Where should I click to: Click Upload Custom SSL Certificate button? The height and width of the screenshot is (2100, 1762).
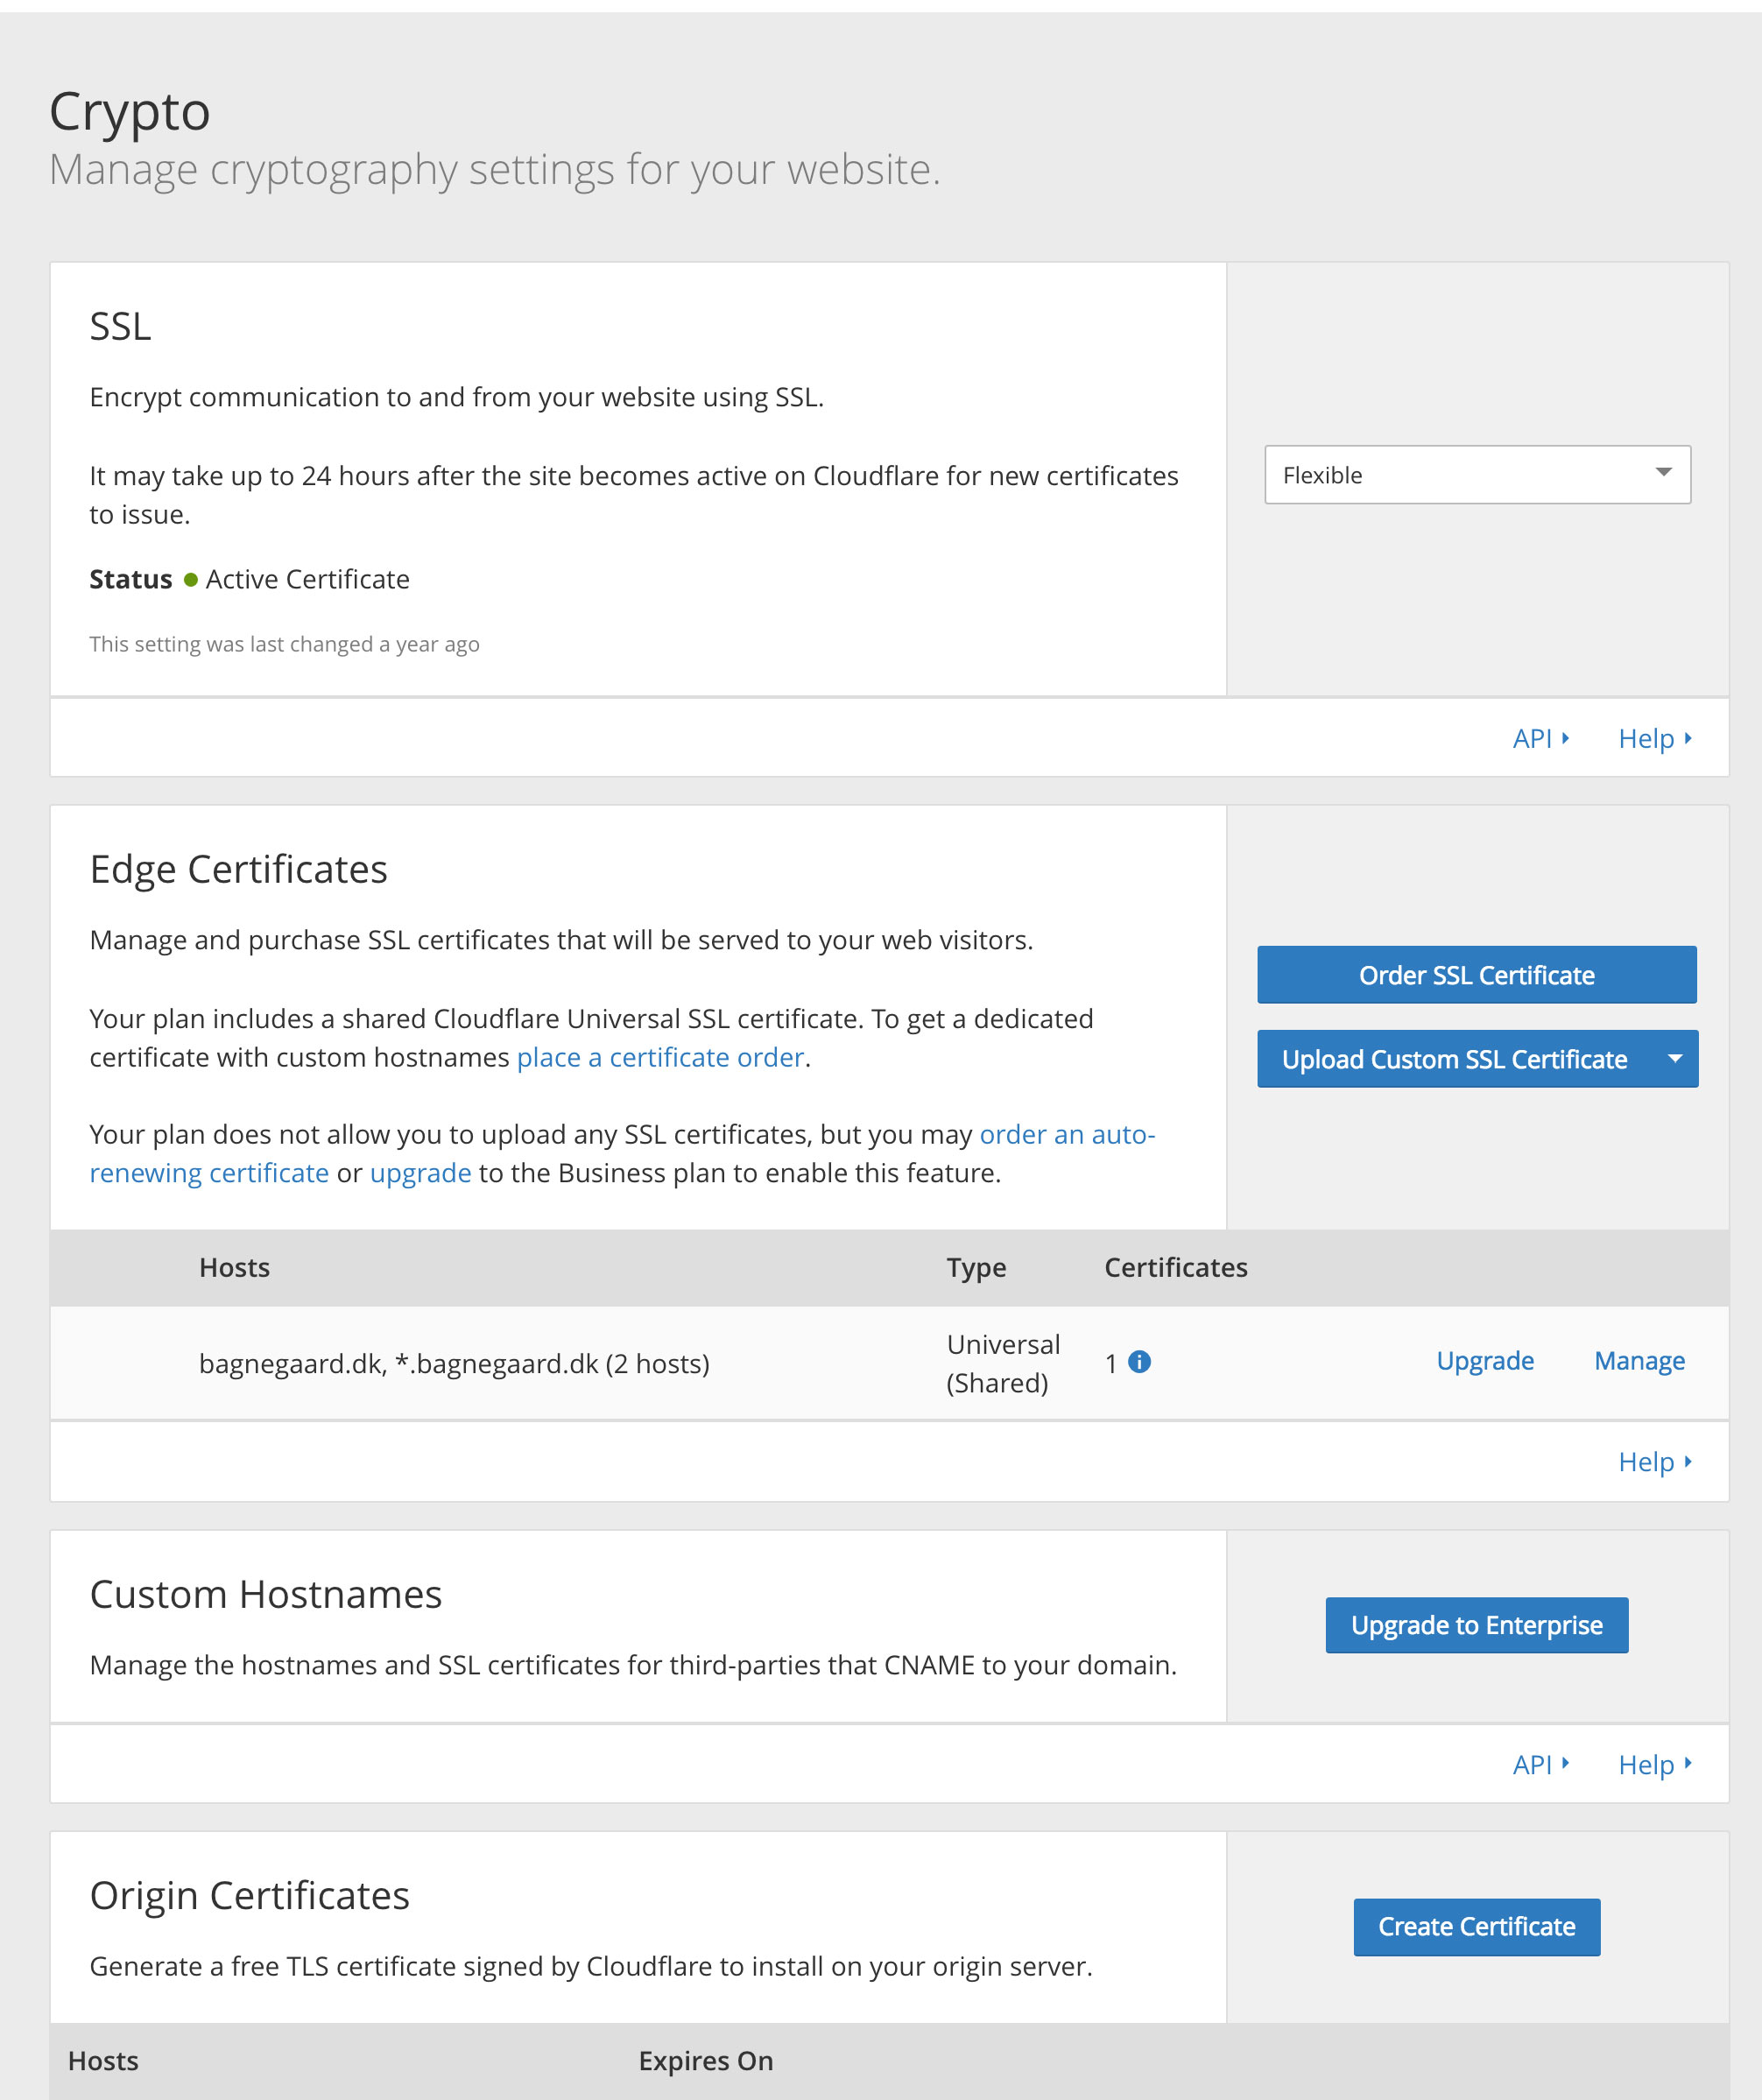[x=1454, y=1059]
